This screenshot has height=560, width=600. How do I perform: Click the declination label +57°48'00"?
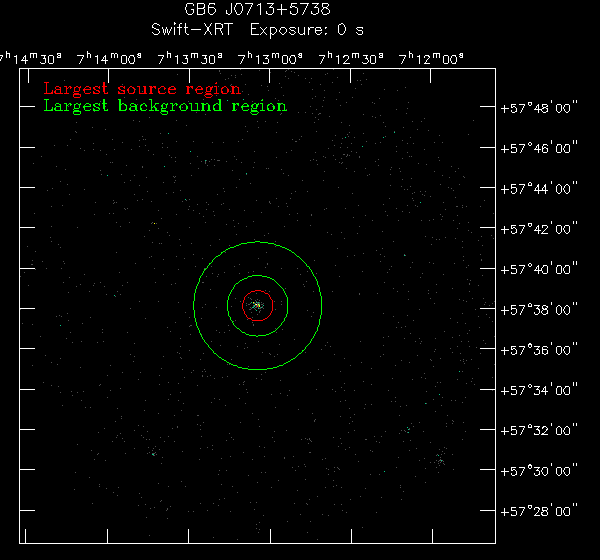[x=539, y=108]
